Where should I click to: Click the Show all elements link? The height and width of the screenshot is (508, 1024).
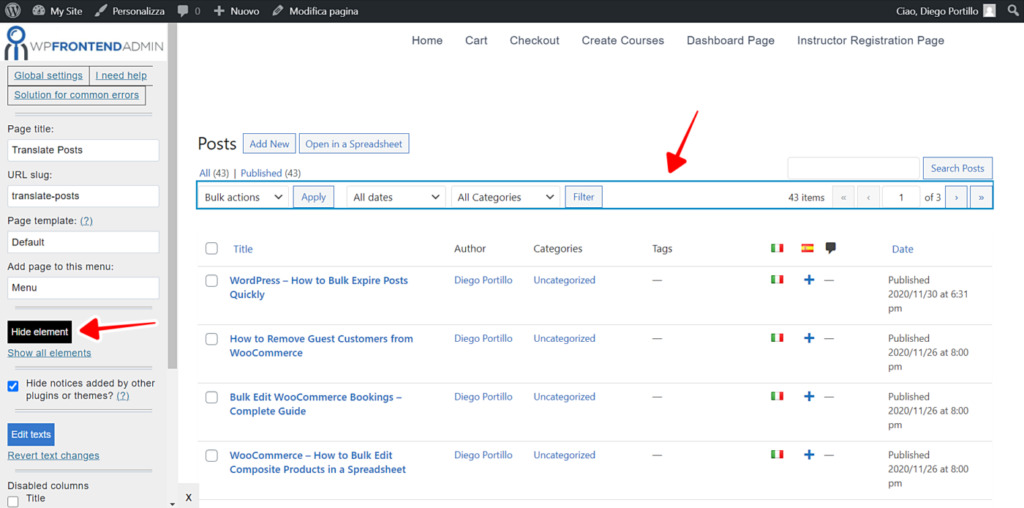point(49,353)
